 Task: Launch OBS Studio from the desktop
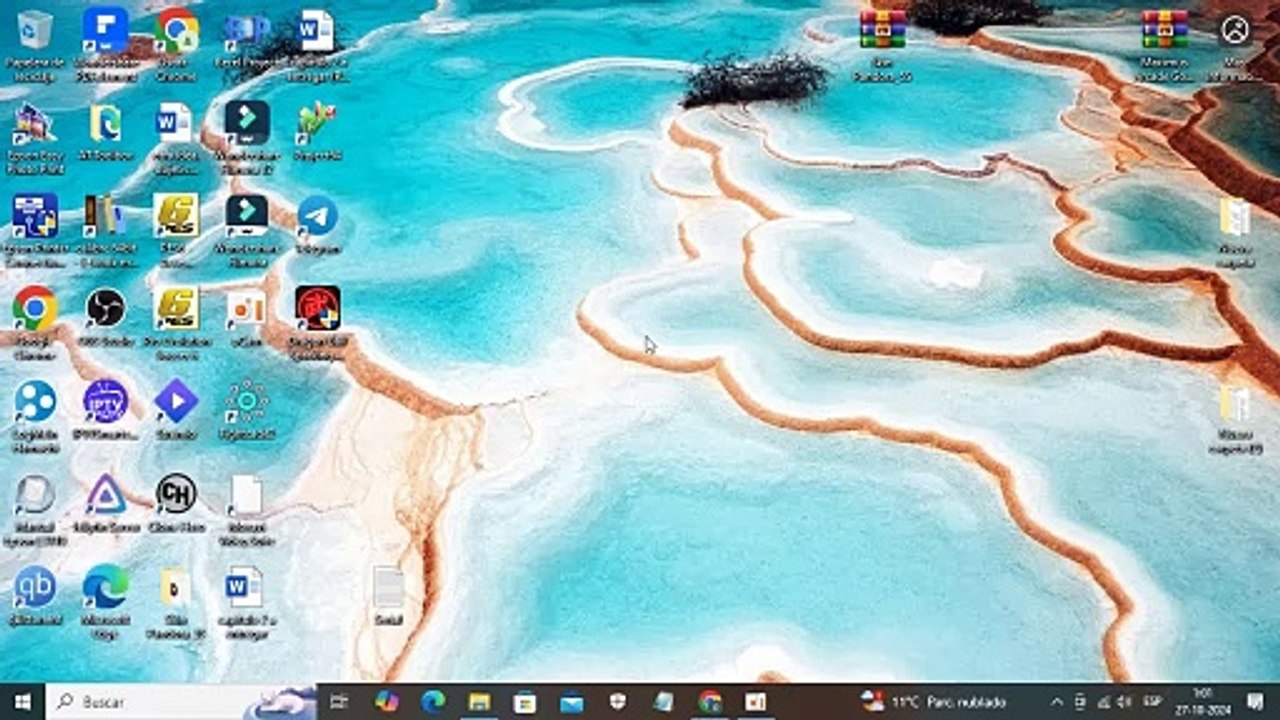pyautogui.click(x=105, y=308)
